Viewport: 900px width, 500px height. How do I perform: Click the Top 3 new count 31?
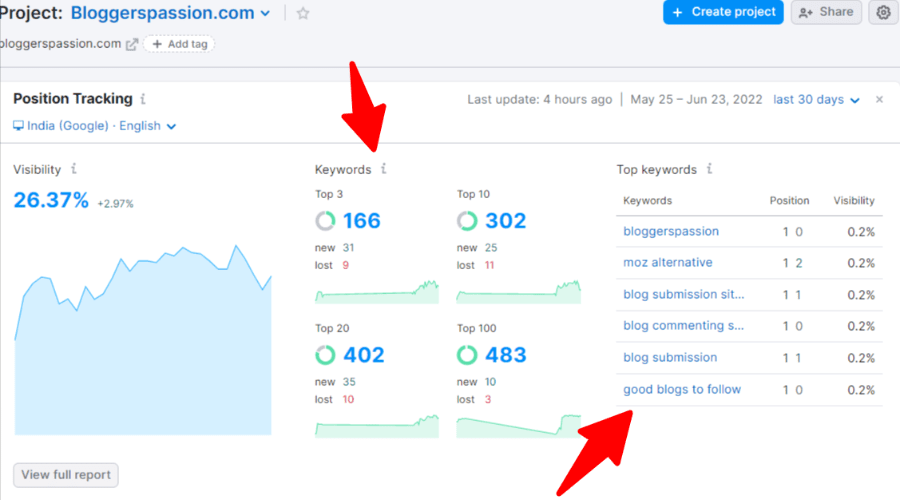click(x=348, y=248)
